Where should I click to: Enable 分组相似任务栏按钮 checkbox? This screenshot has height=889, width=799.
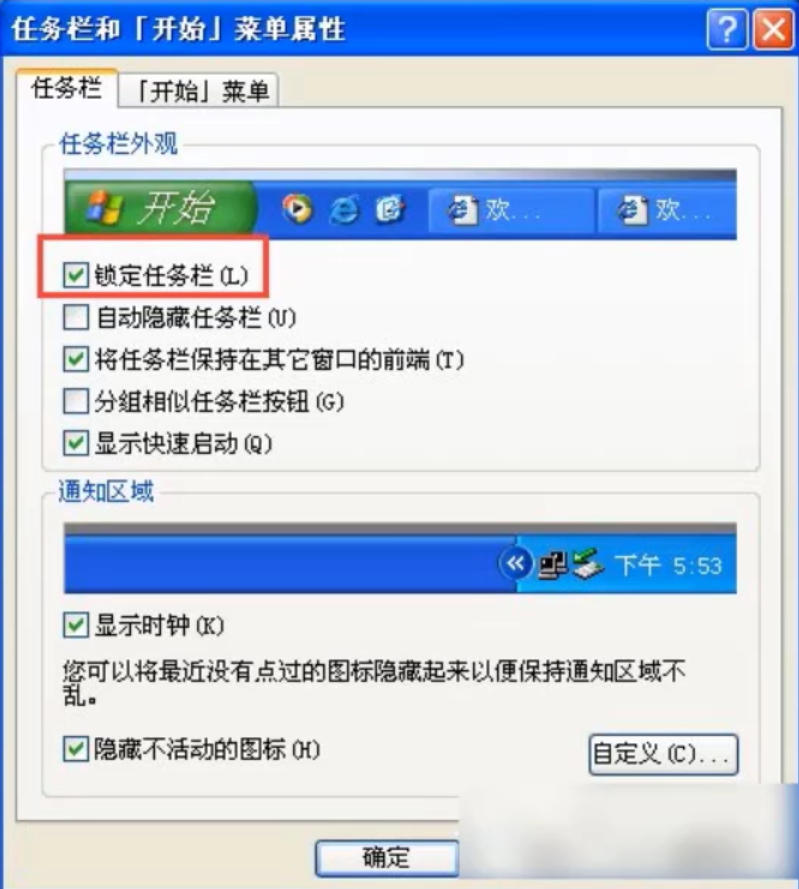click(75, 401)
